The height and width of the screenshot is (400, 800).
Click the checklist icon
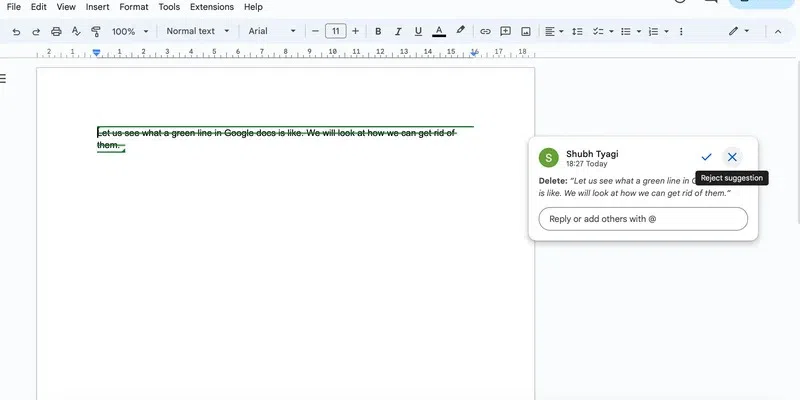[598, 32]
